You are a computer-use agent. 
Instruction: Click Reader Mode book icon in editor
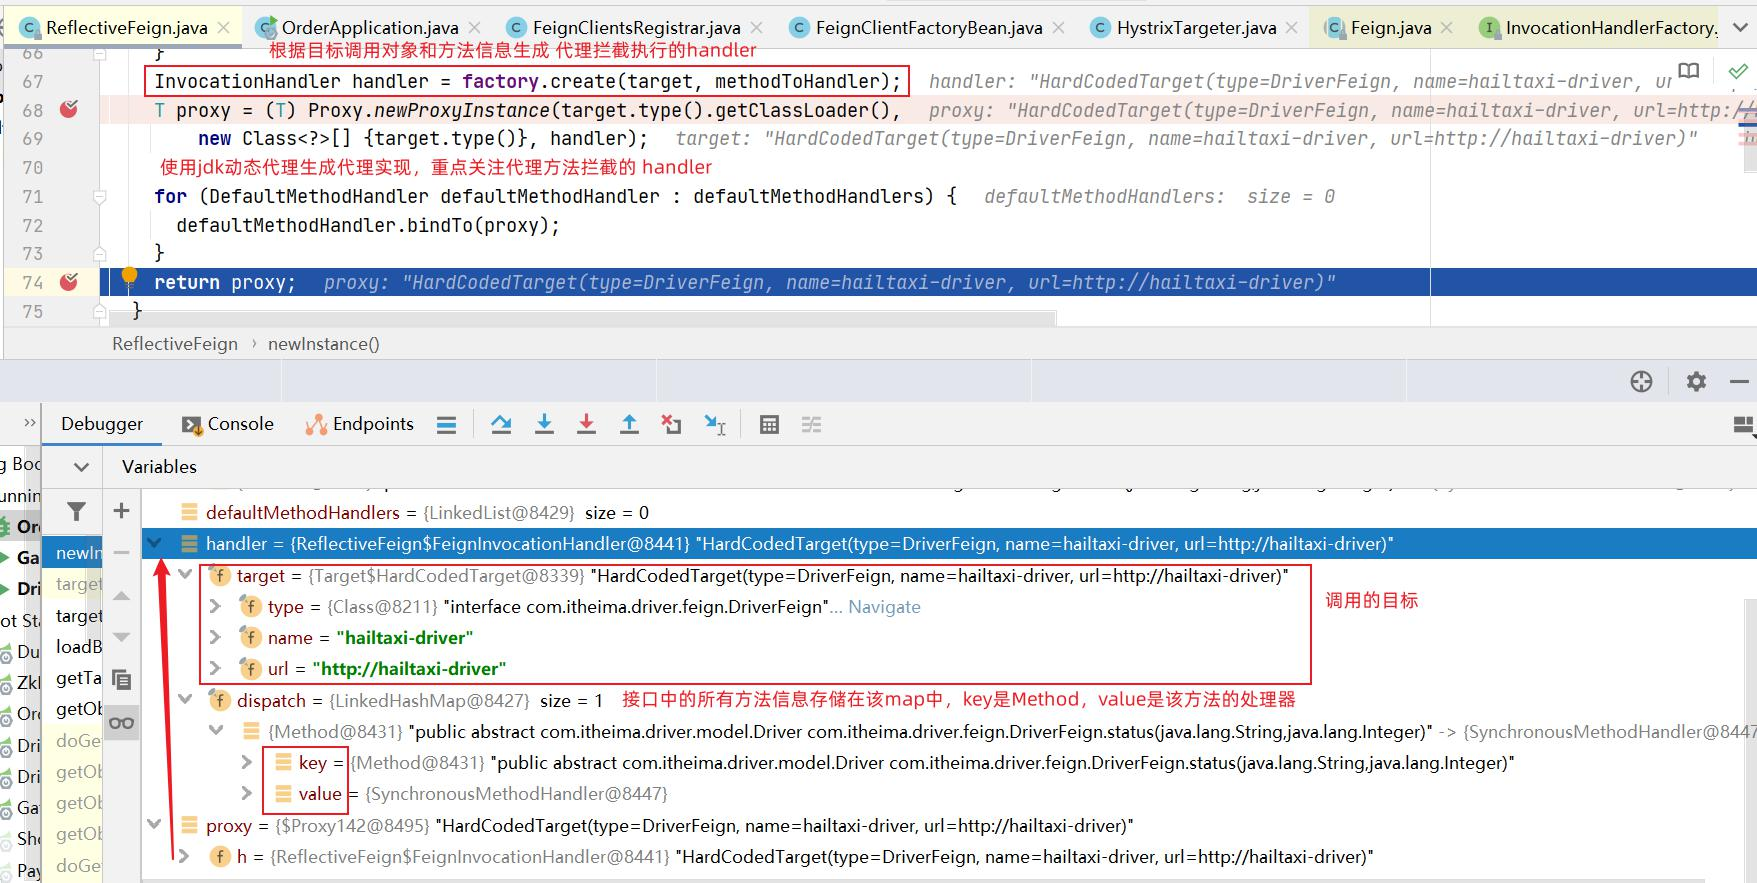(1689, 71)
